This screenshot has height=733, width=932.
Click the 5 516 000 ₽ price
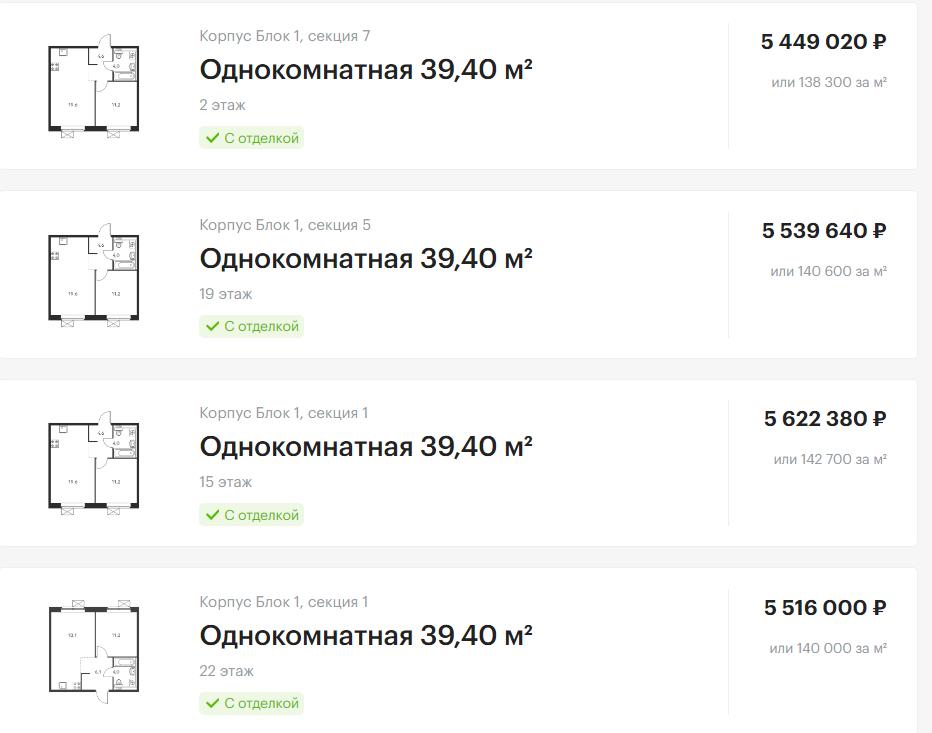[x=825, y=608]
